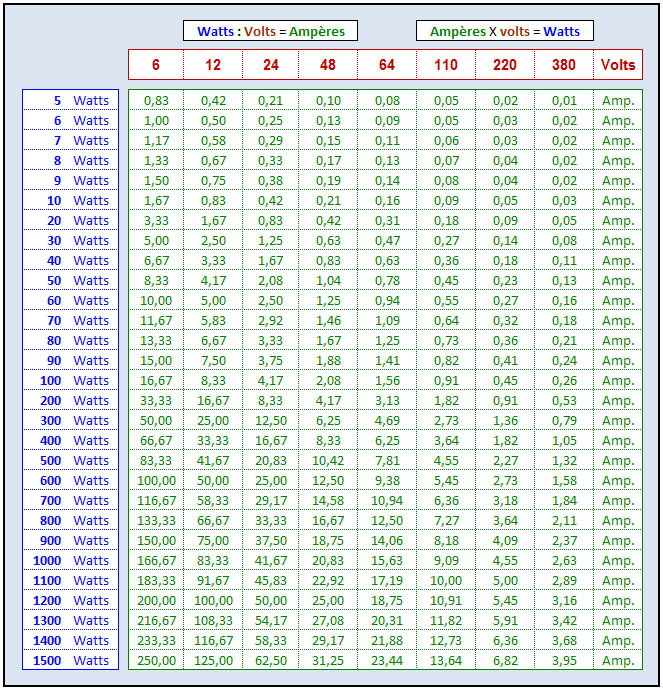Select the "1500 Watts" row label
The image size is (663, 690).
click(70, 661)
